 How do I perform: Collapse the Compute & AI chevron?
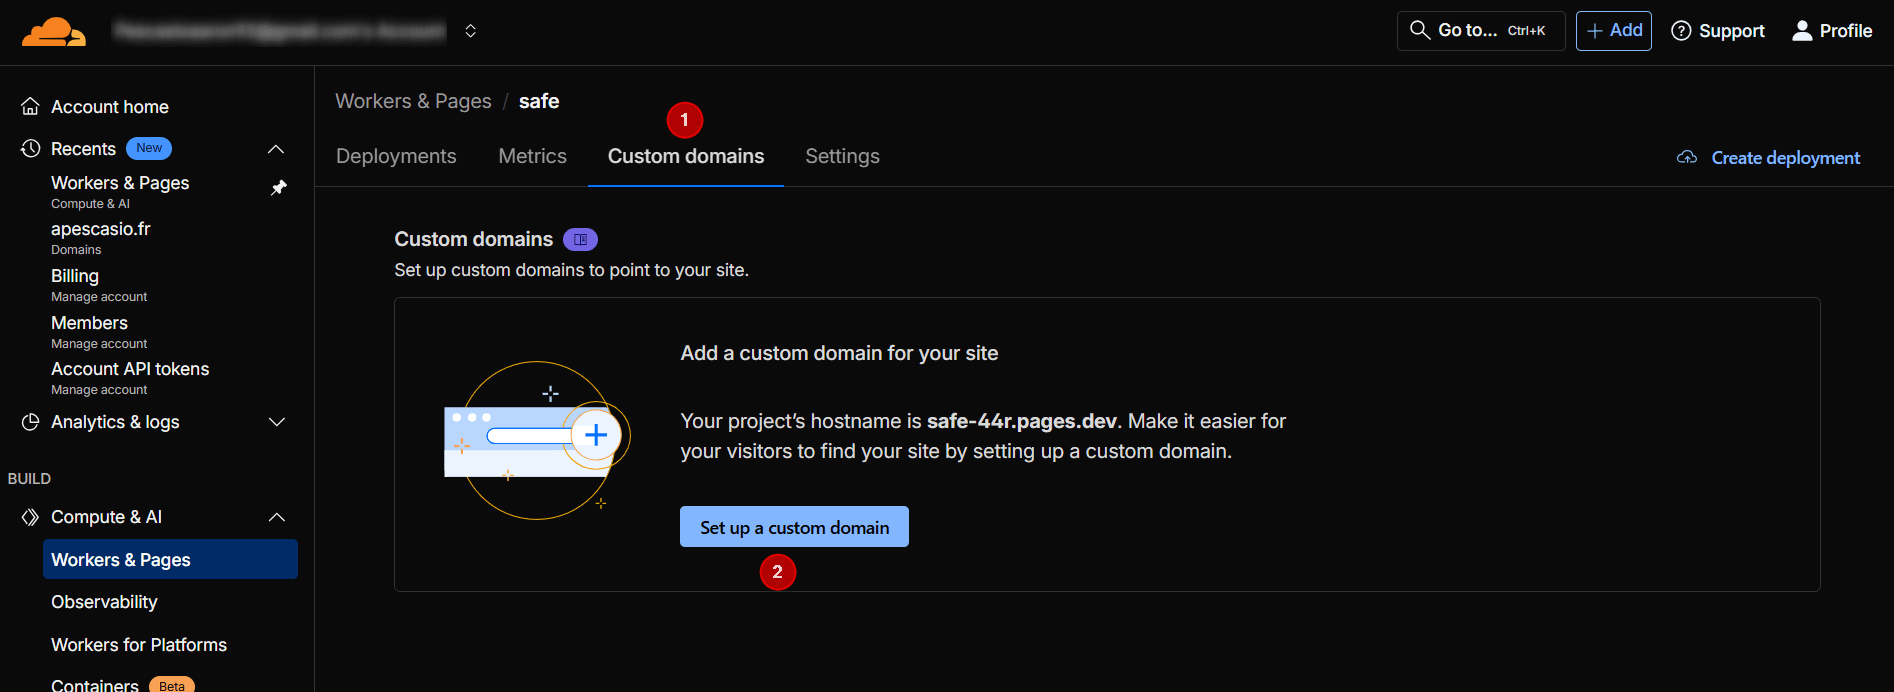click(277, 517)
